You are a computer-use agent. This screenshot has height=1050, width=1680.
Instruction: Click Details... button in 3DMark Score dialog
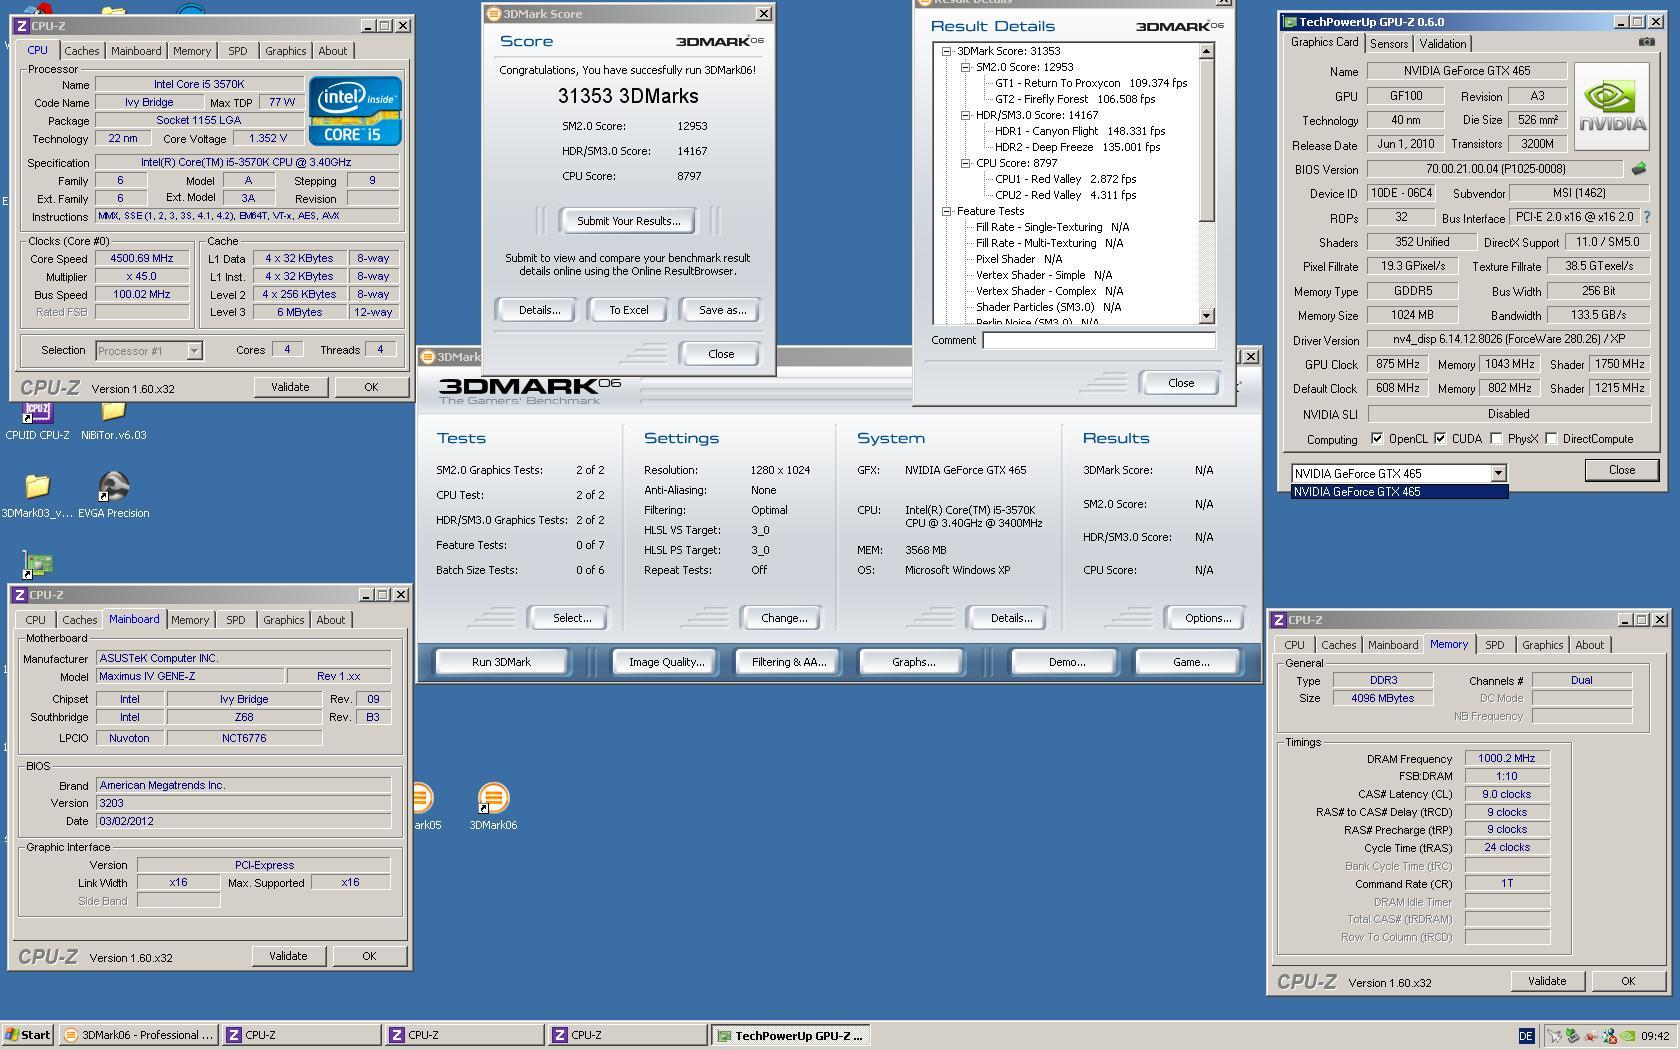(x=539, y=310)
